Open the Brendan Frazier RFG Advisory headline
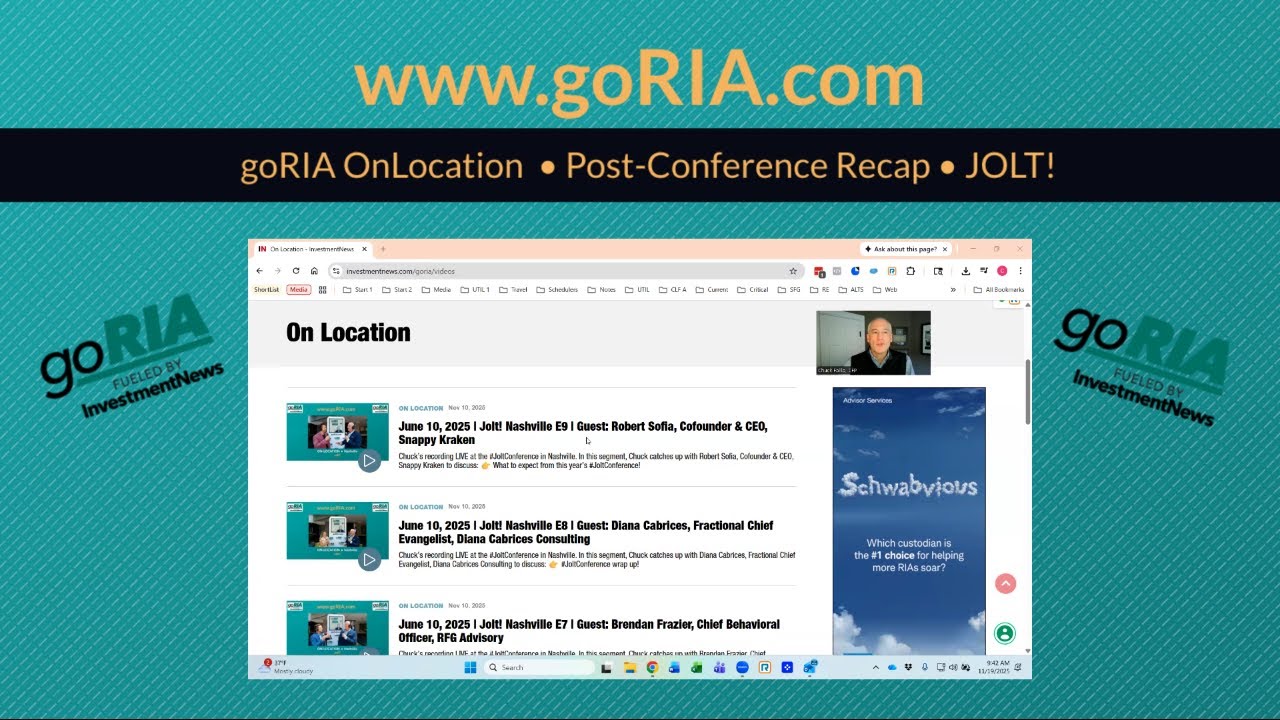 pyautogui.click(x=589, y=631)
